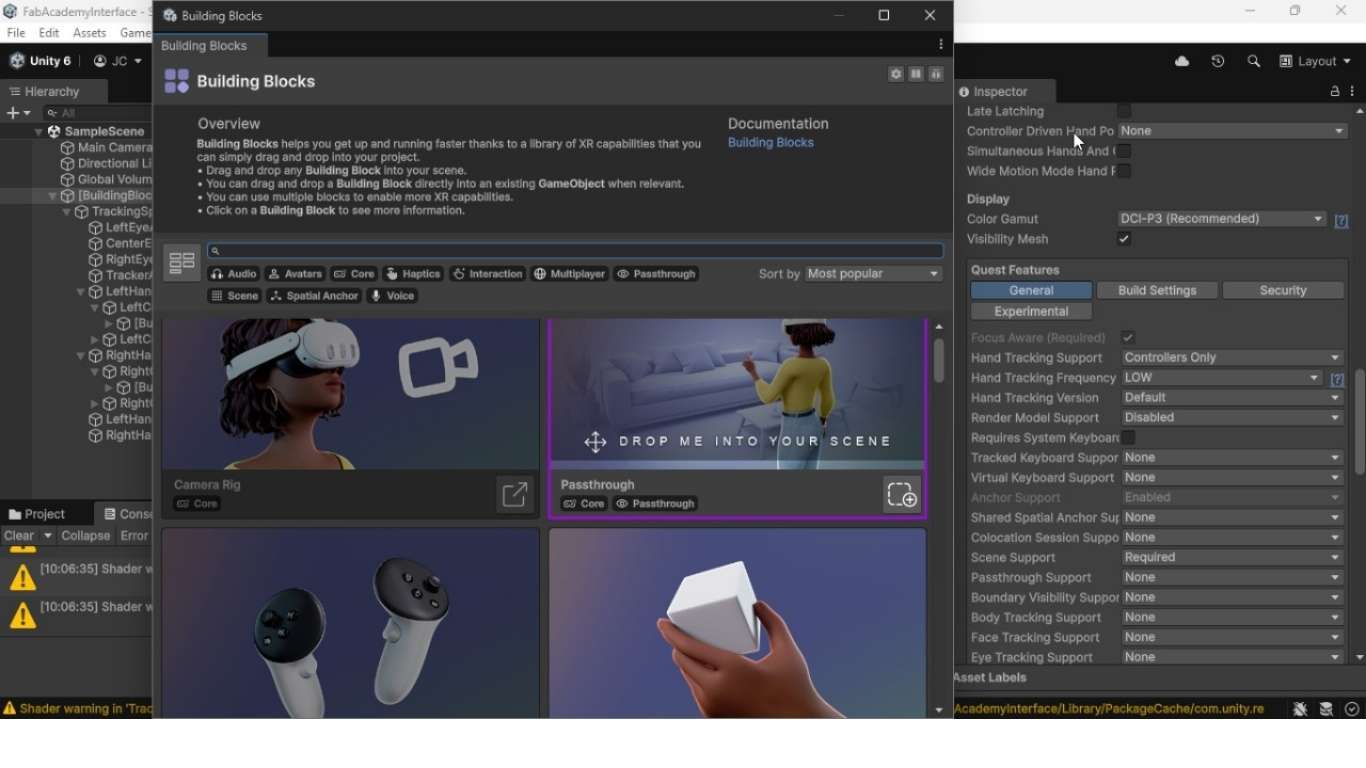Open the Sort by Most popular dropdown

pyautogui.click(x=874, y=274)
